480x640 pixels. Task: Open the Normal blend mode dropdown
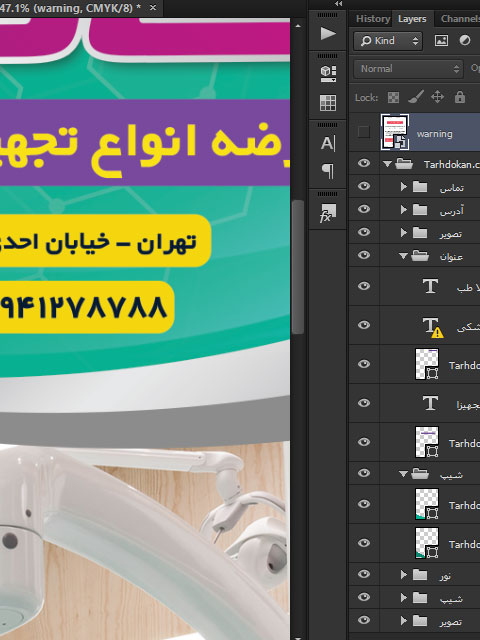pos(408,69)
